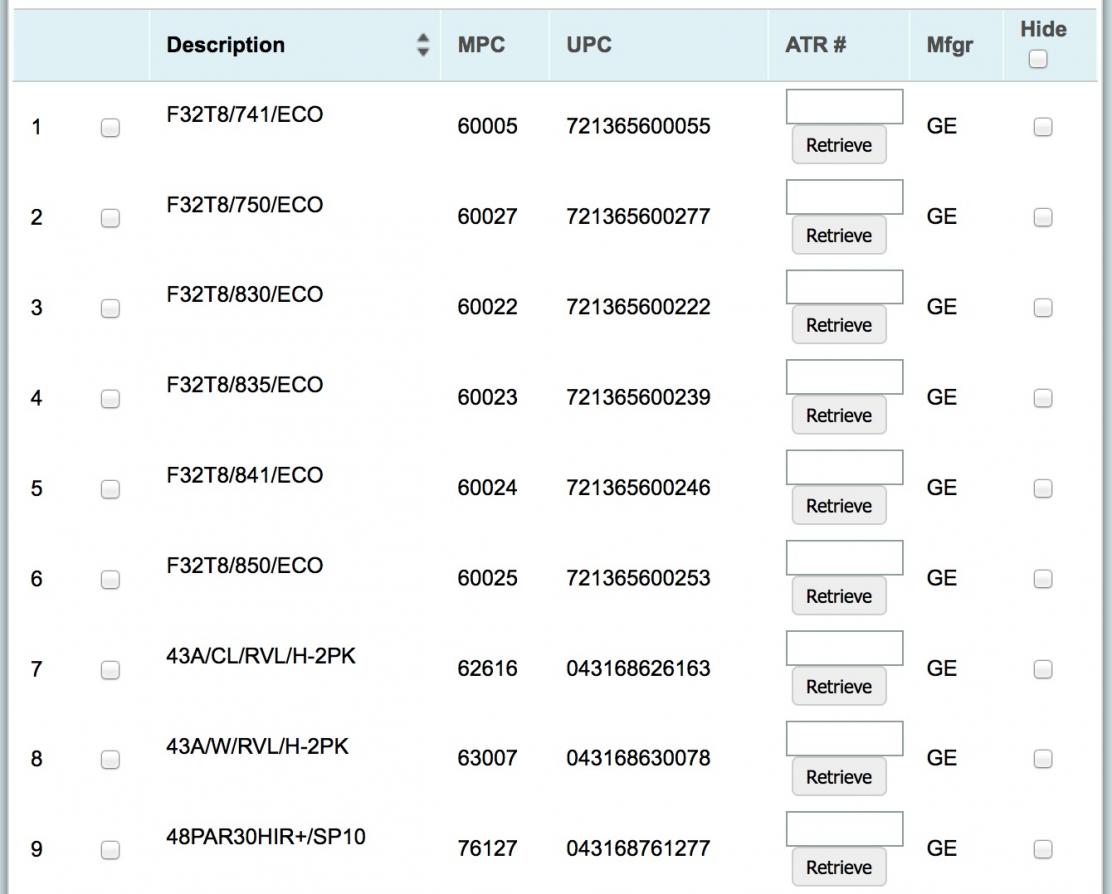Focus the ATR # field on row 2
Viewport: 1112px width, 894px height.
click(843, 195)
